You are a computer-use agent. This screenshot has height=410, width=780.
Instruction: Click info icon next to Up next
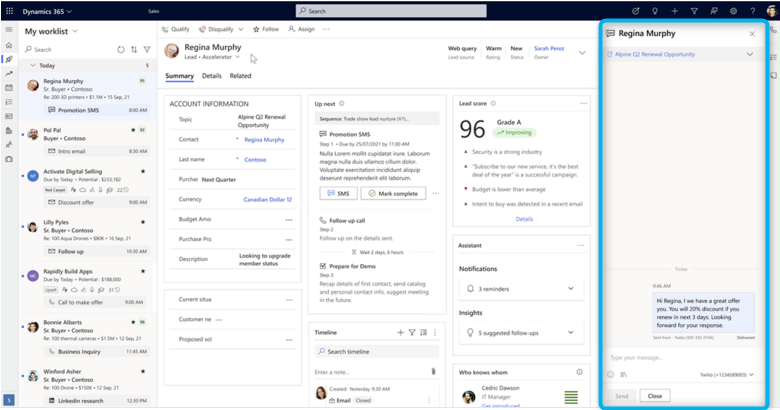point(342,103)
